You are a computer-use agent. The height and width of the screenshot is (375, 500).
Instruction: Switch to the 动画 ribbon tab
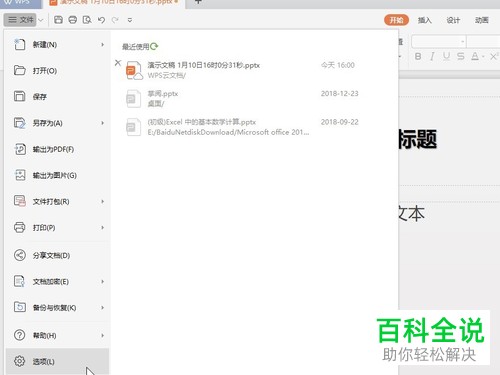482,20
